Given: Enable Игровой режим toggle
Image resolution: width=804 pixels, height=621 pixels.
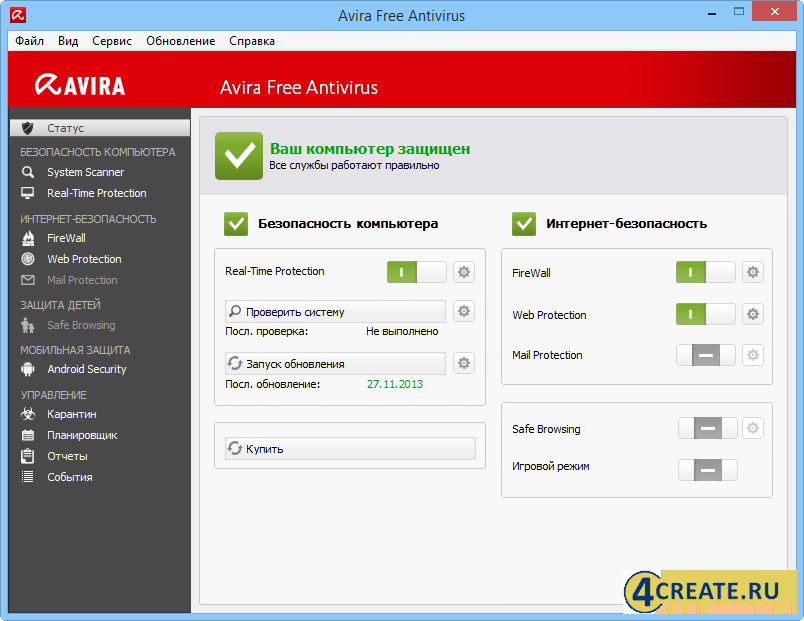Looking at the screenshot, I should [707, 470].
